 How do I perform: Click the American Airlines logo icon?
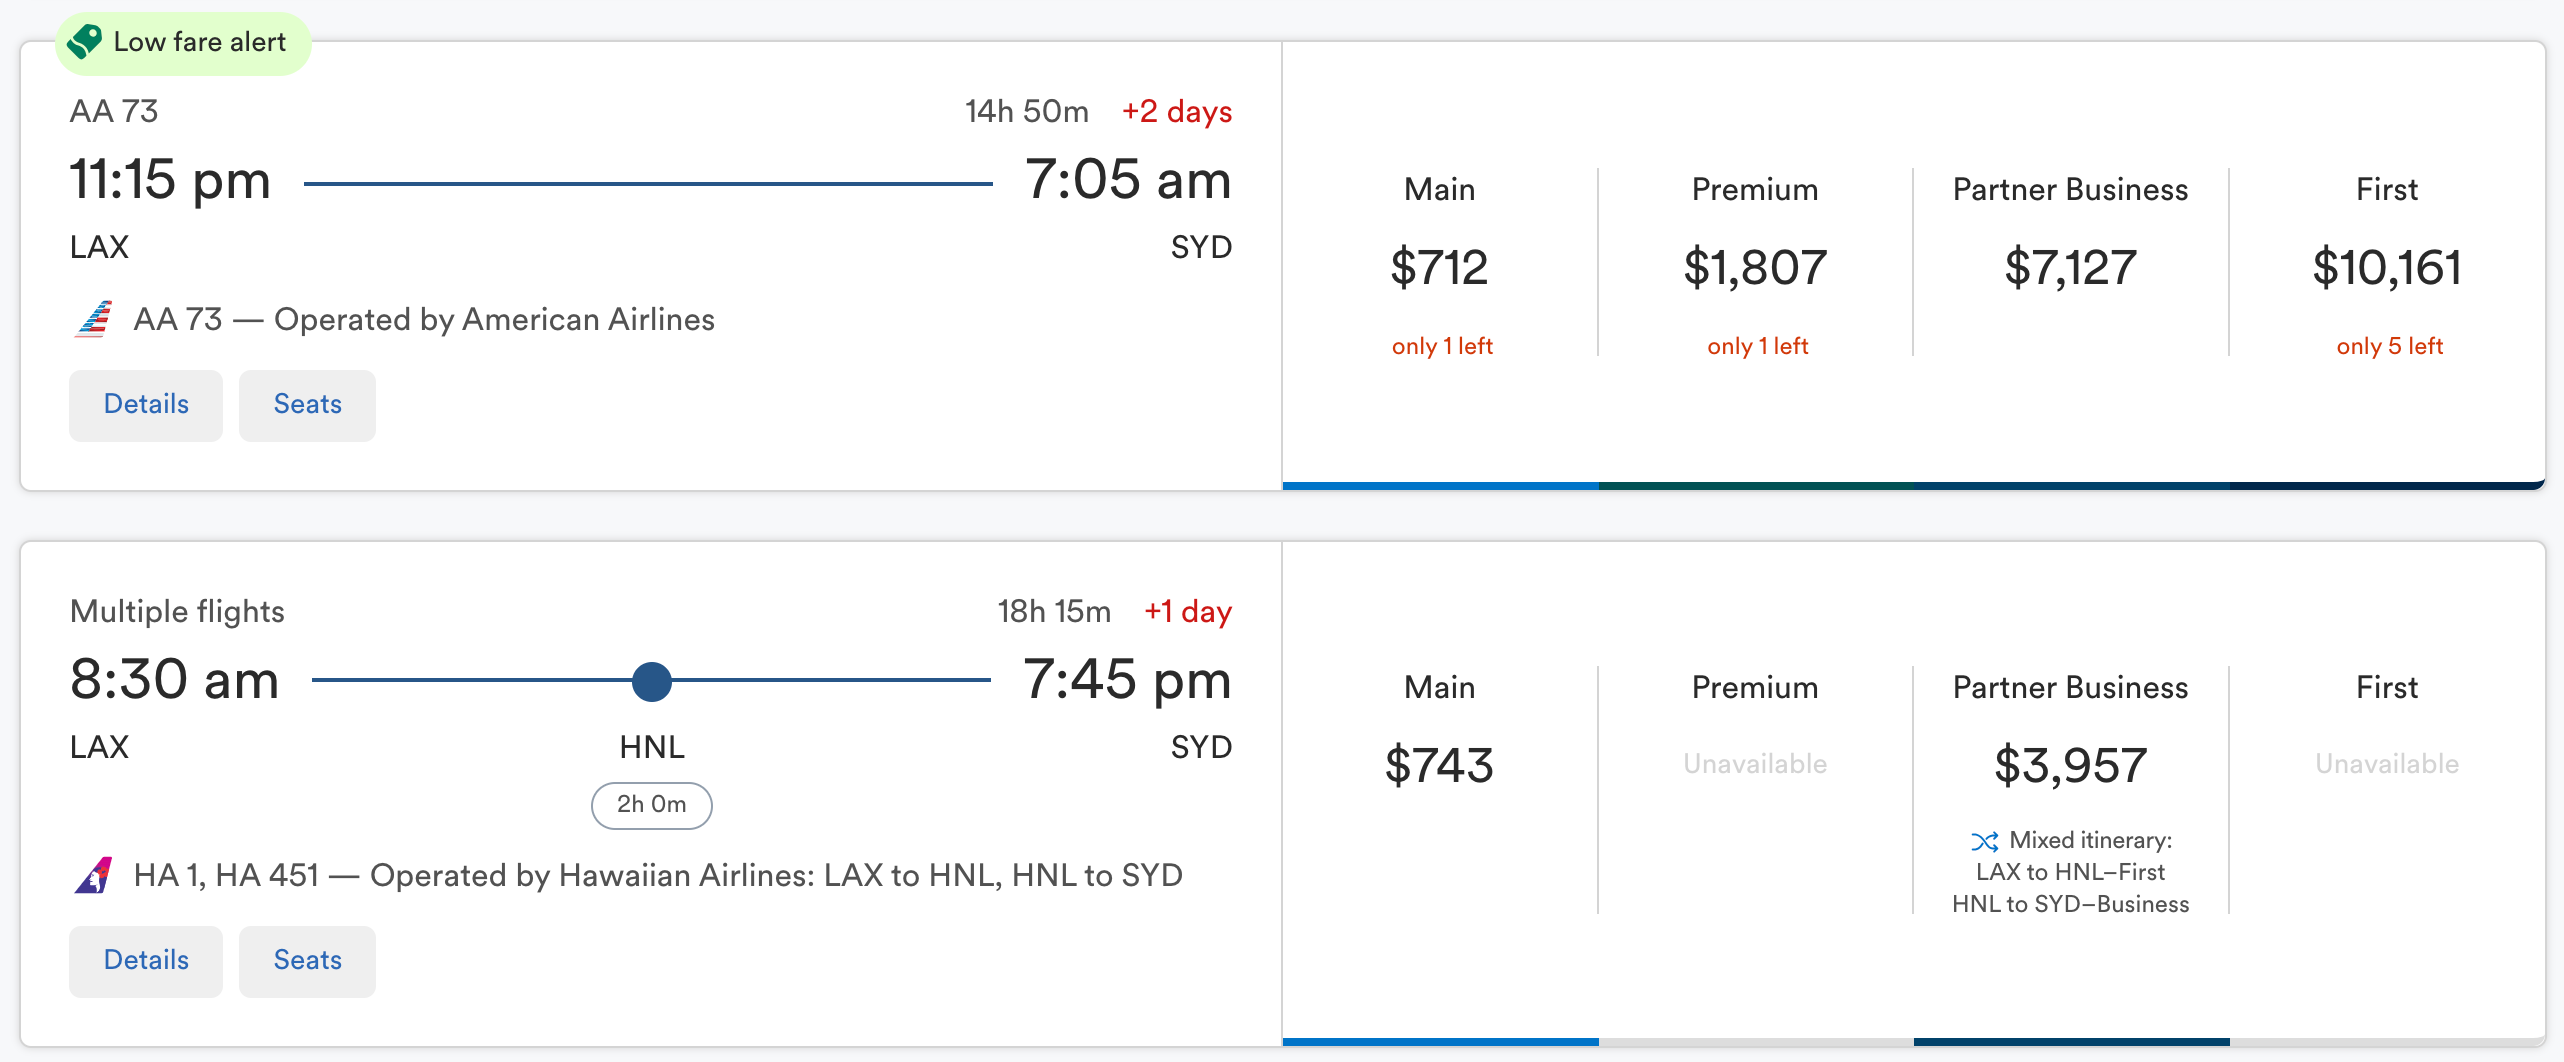coord(94,320)
